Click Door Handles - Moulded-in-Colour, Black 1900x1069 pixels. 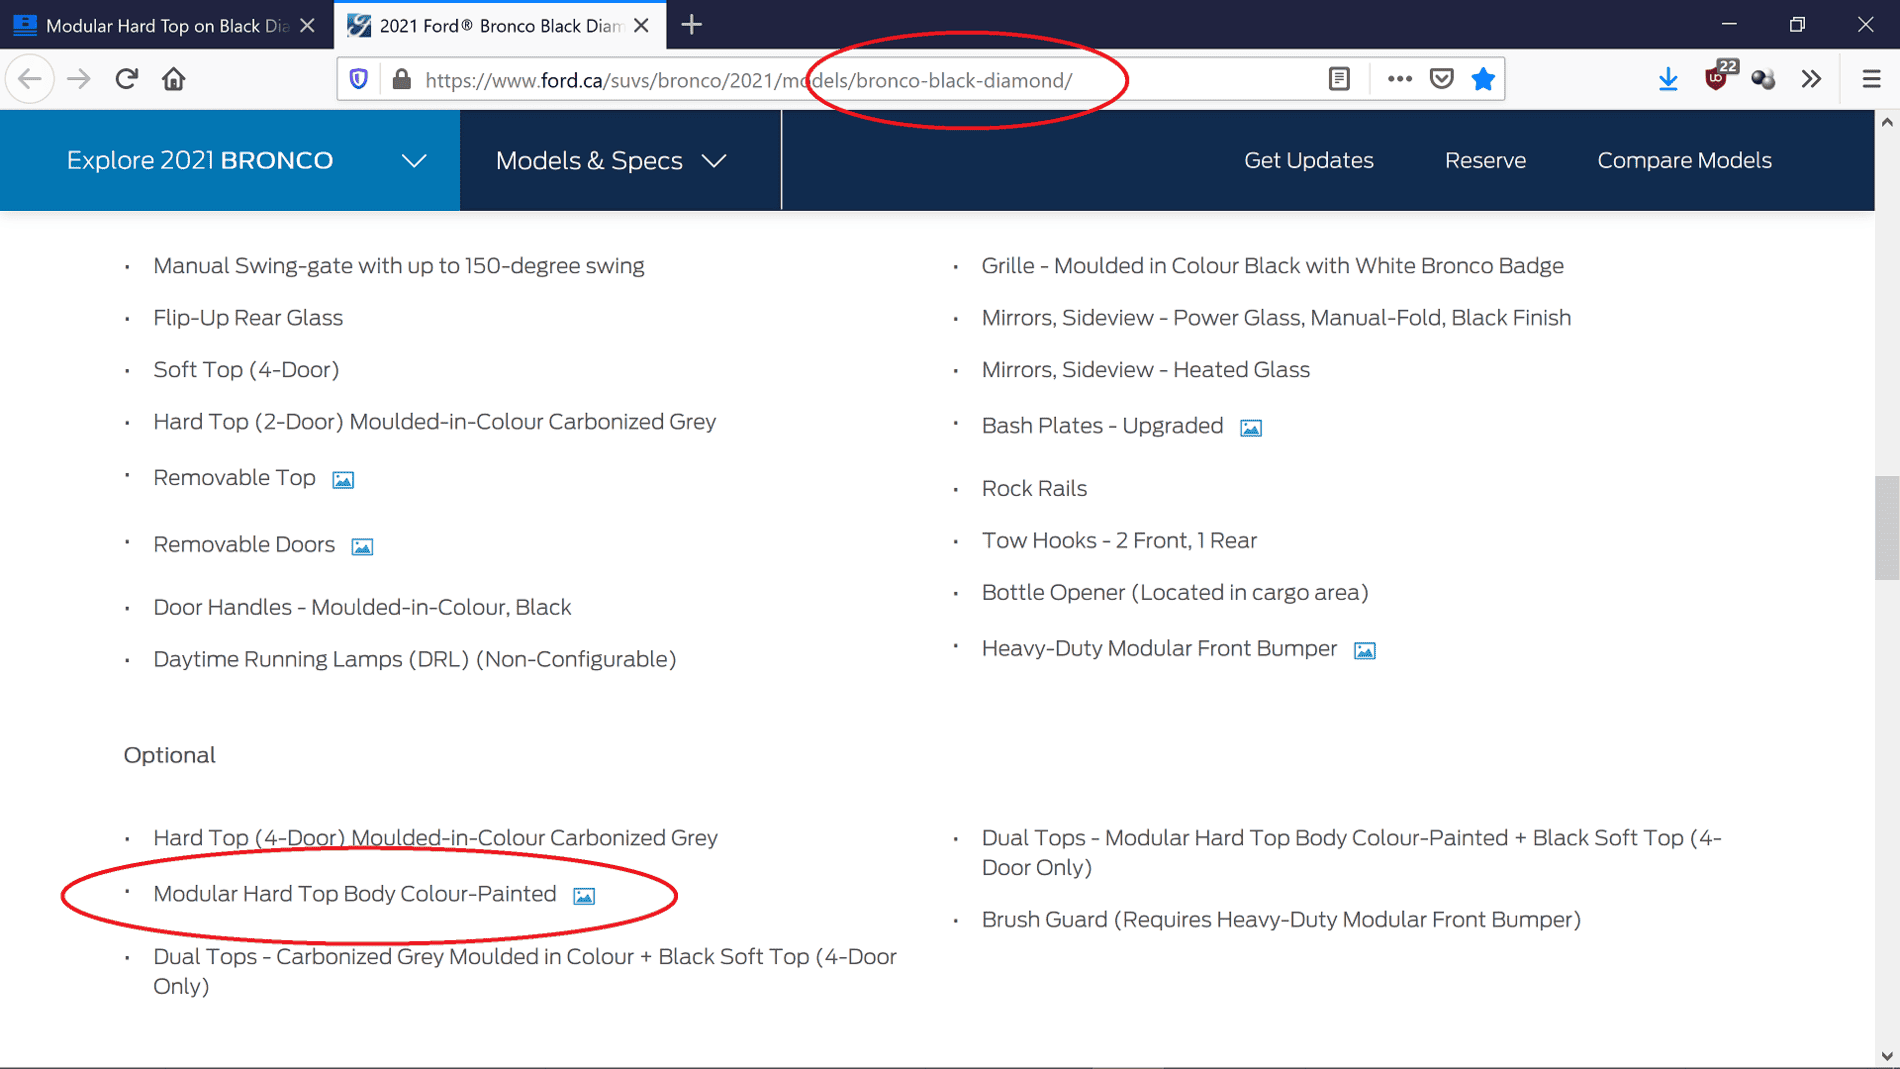tap(362, 608)
